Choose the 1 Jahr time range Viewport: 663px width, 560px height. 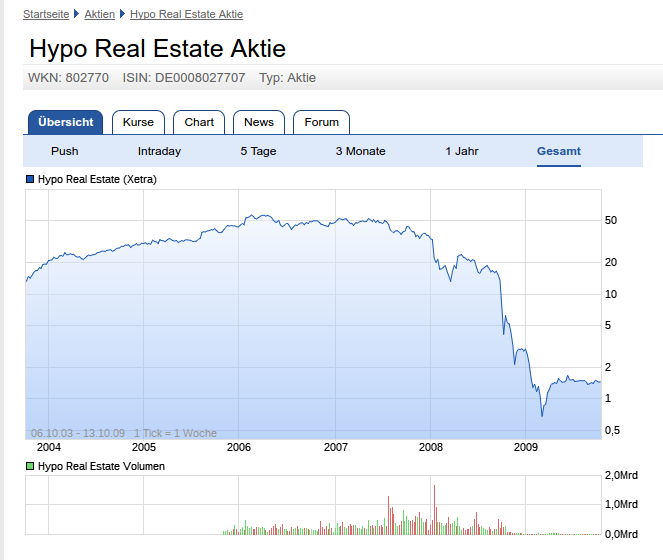462,151
